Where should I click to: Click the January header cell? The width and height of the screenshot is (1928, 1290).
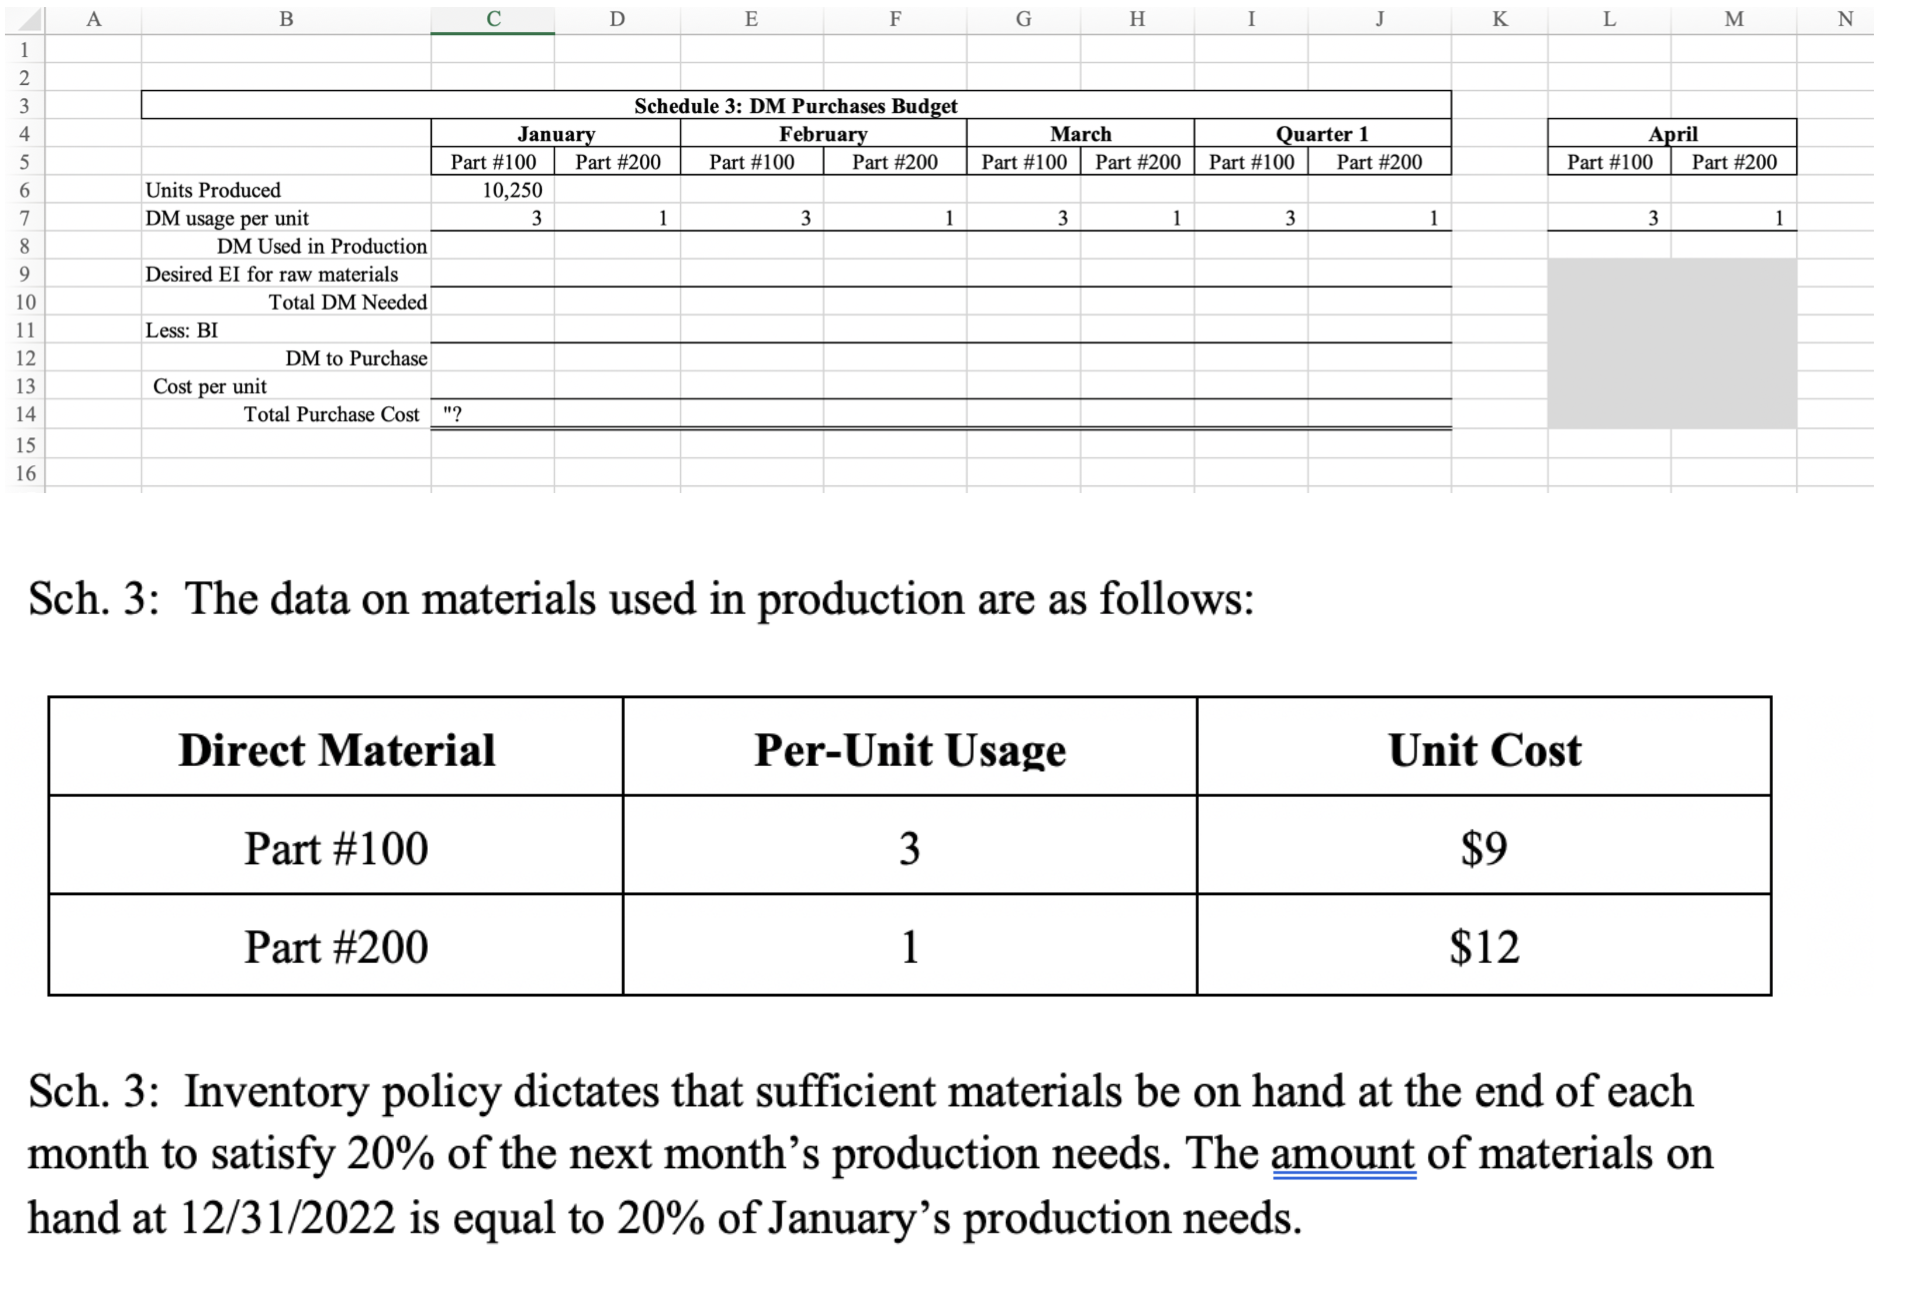(x=555, y=134)
